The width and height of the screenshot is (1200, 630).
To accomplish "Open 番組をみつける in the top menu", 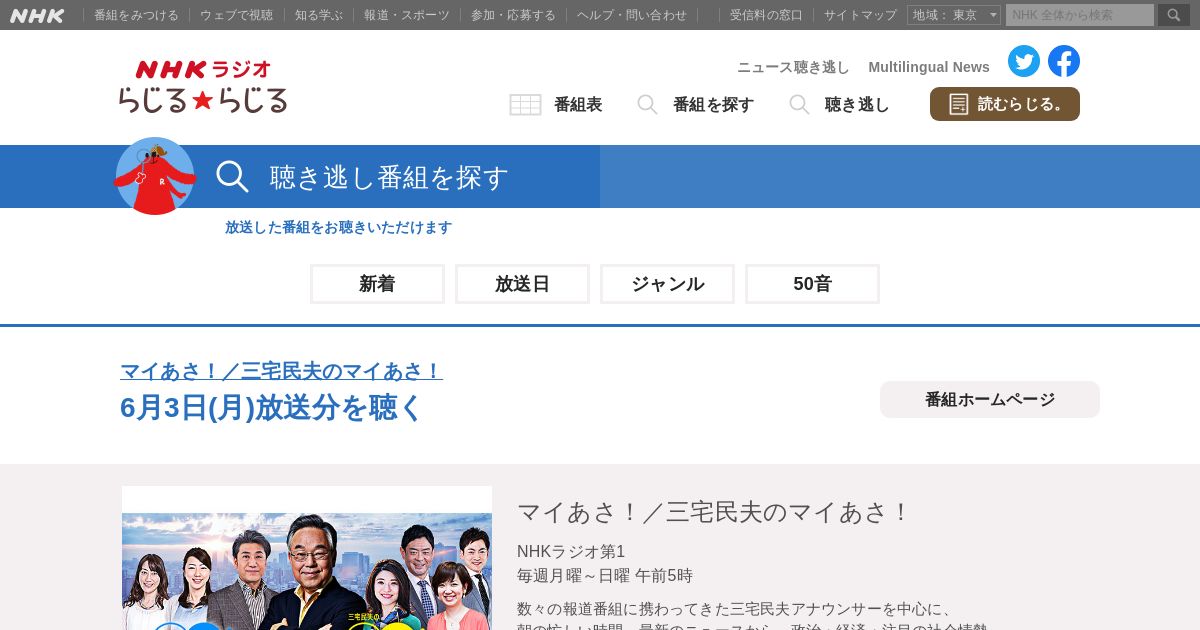I will tap(136, 15).
